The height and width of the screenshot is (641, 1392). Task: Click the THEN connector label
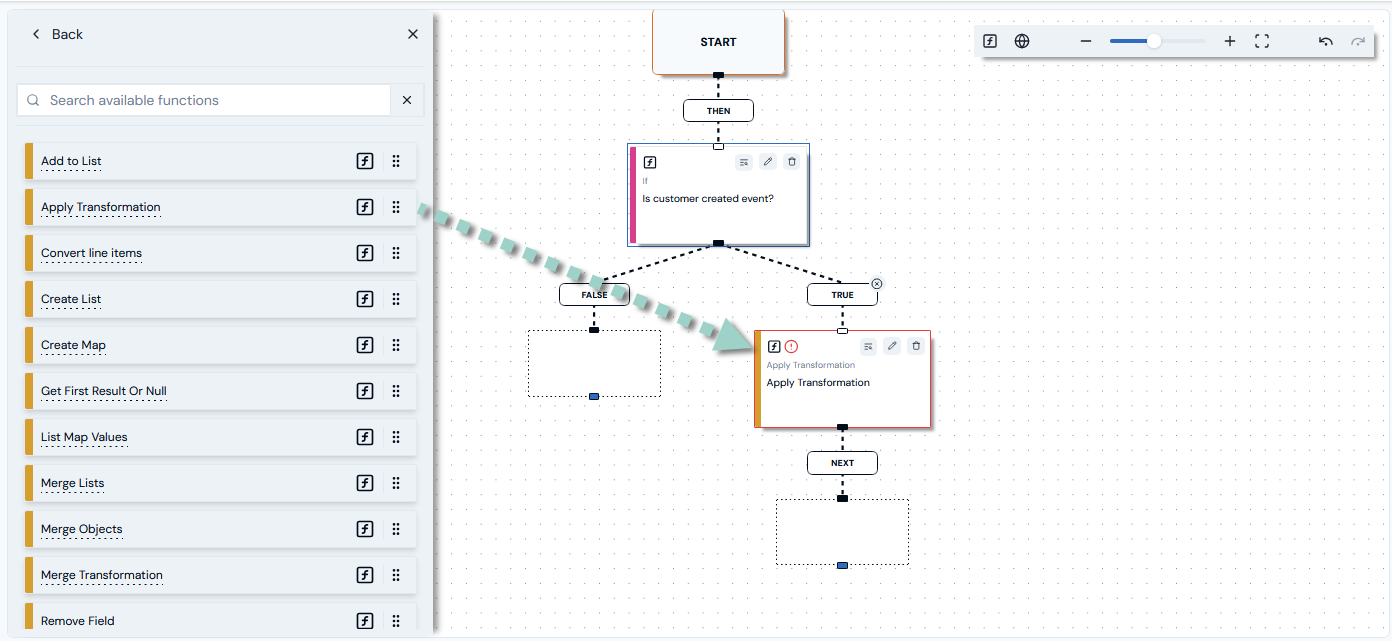(x=718, y=110)
